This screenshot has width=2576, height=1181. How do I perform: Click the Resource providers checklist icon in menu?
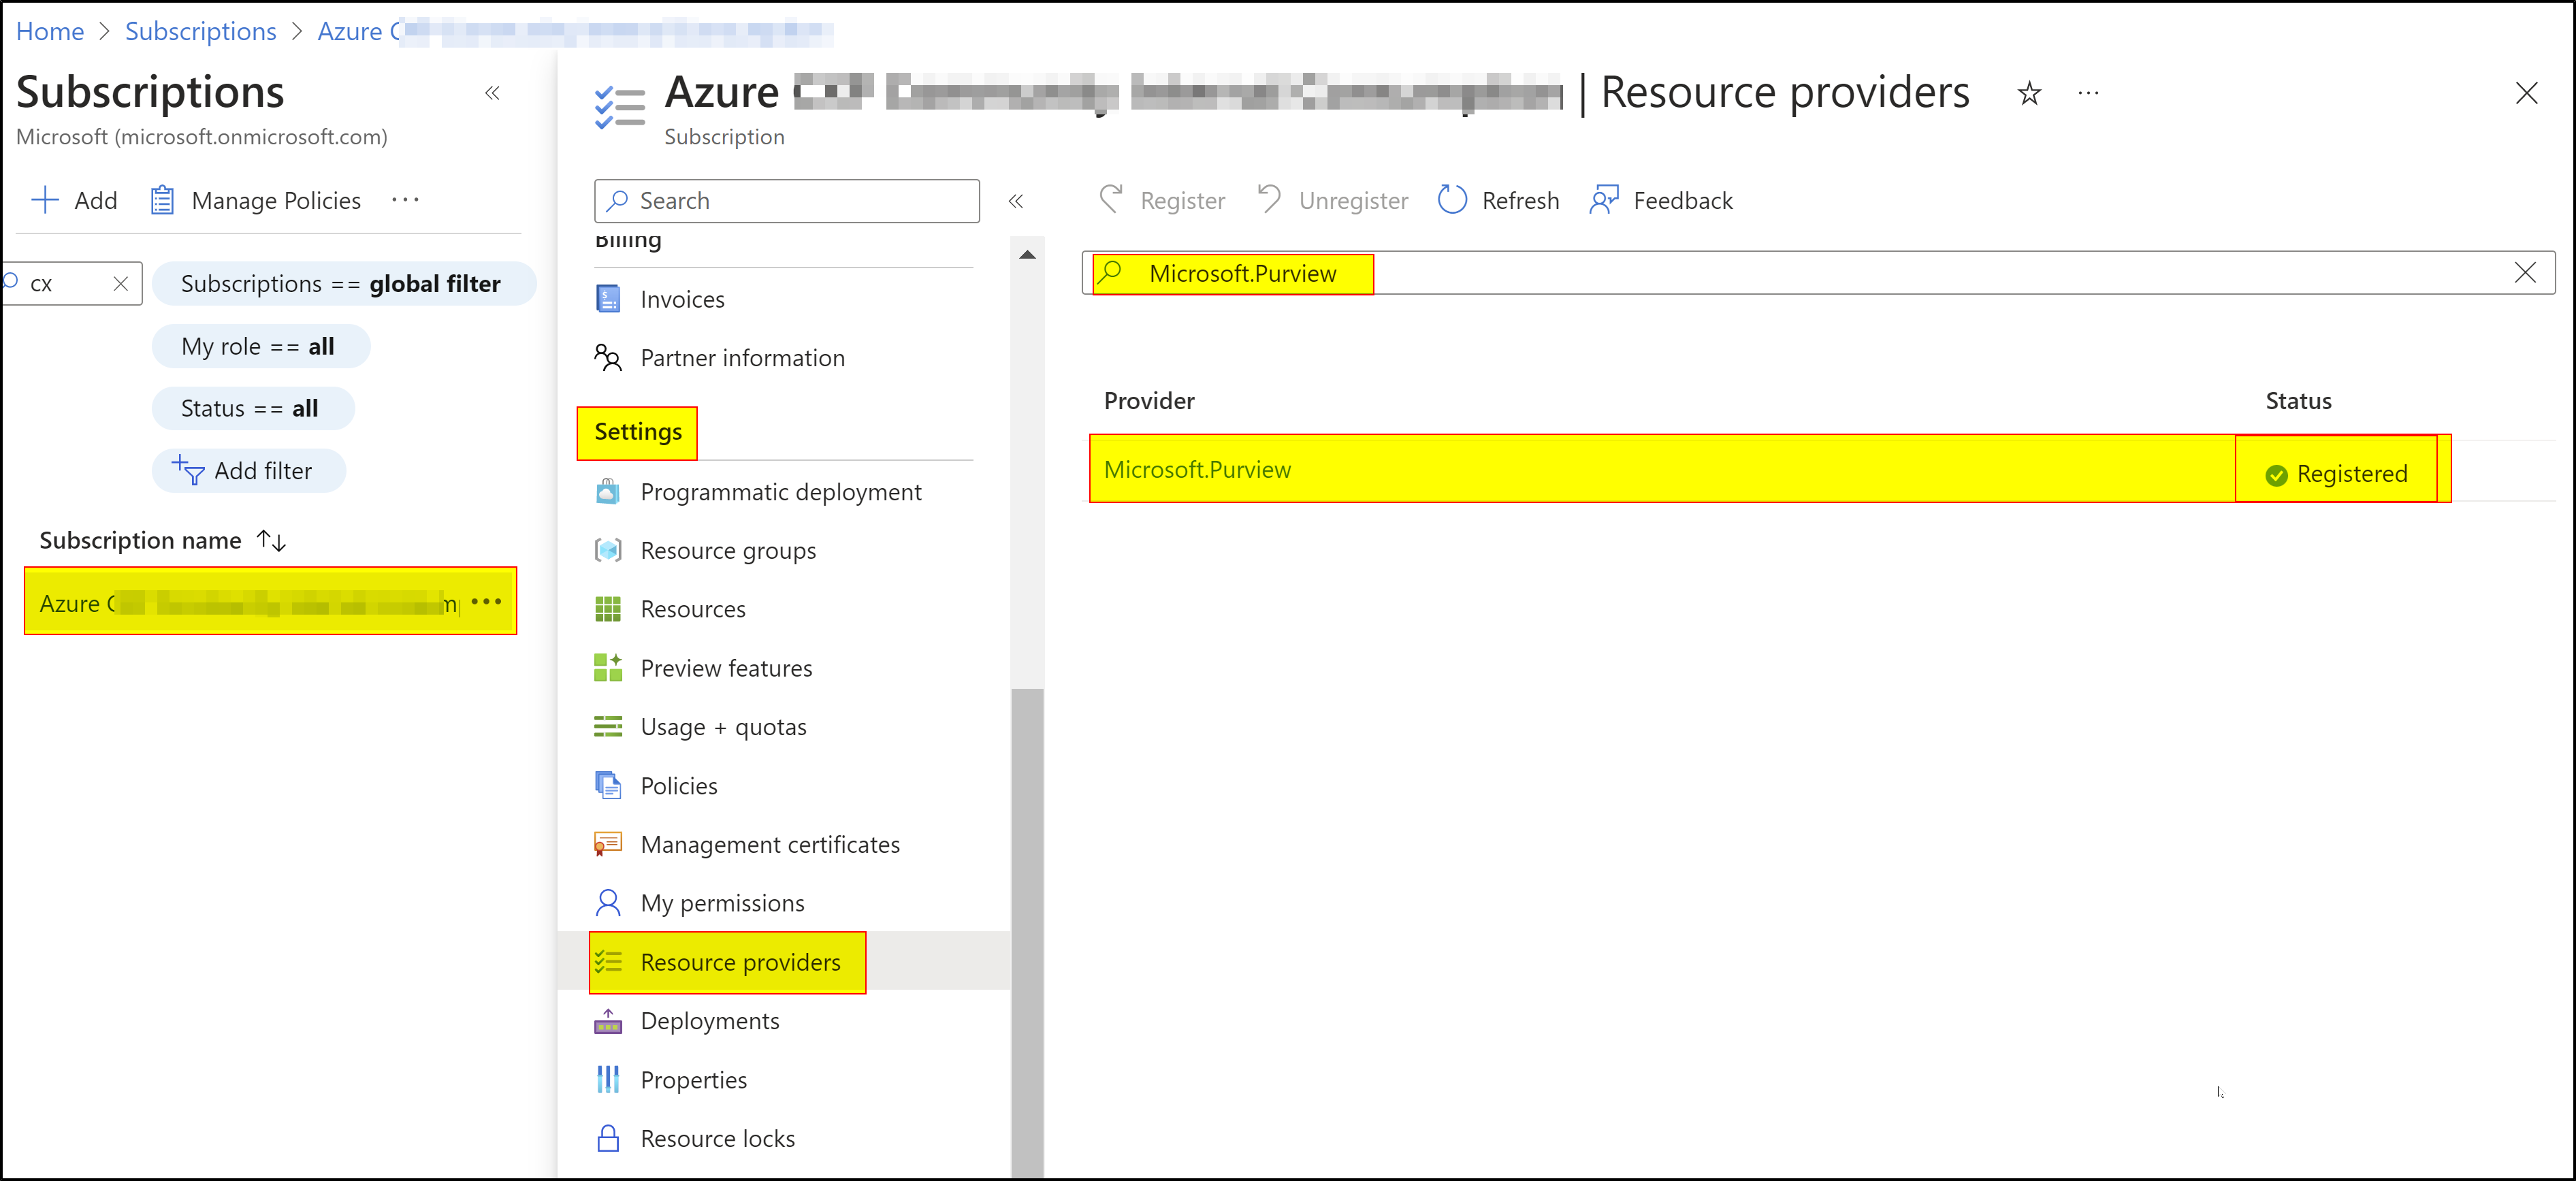(607, 962)
